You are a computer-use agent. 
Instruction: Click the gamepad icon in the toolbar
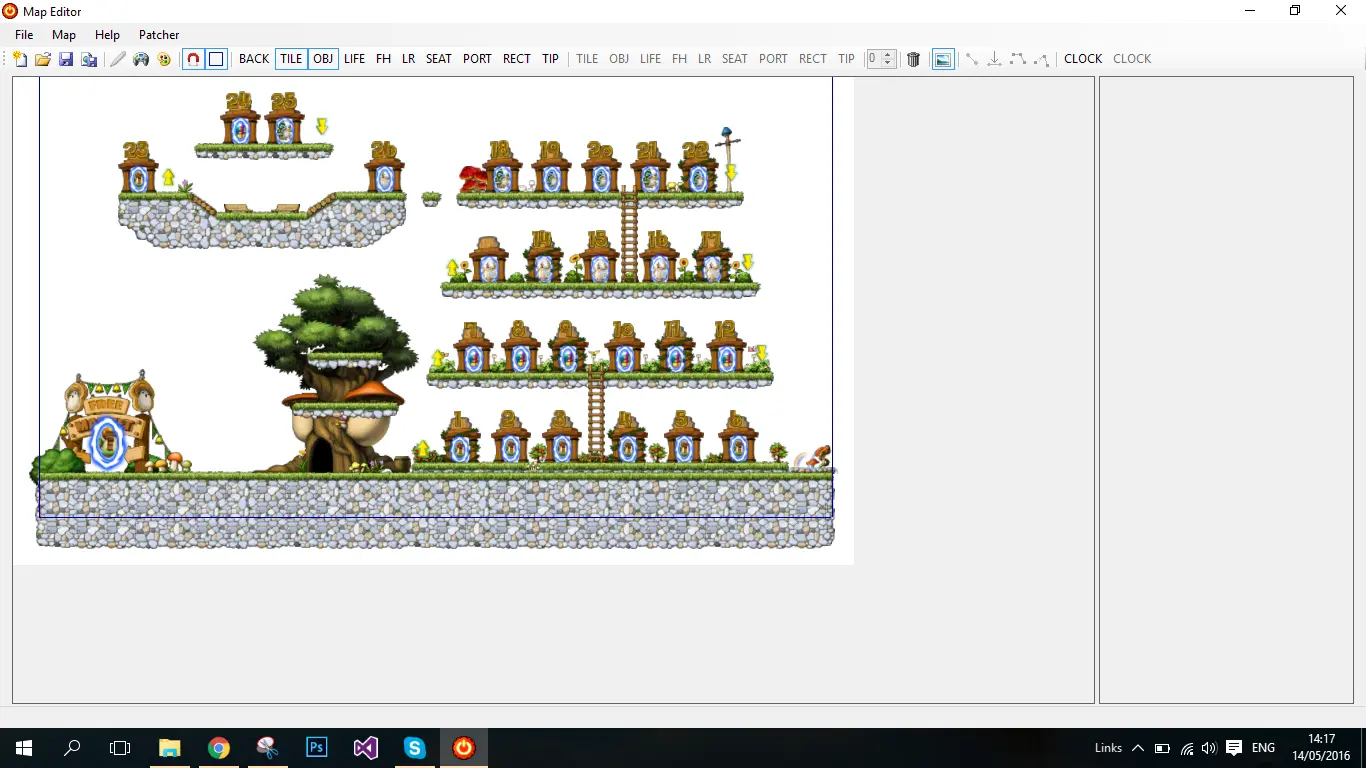pos(141,59)
